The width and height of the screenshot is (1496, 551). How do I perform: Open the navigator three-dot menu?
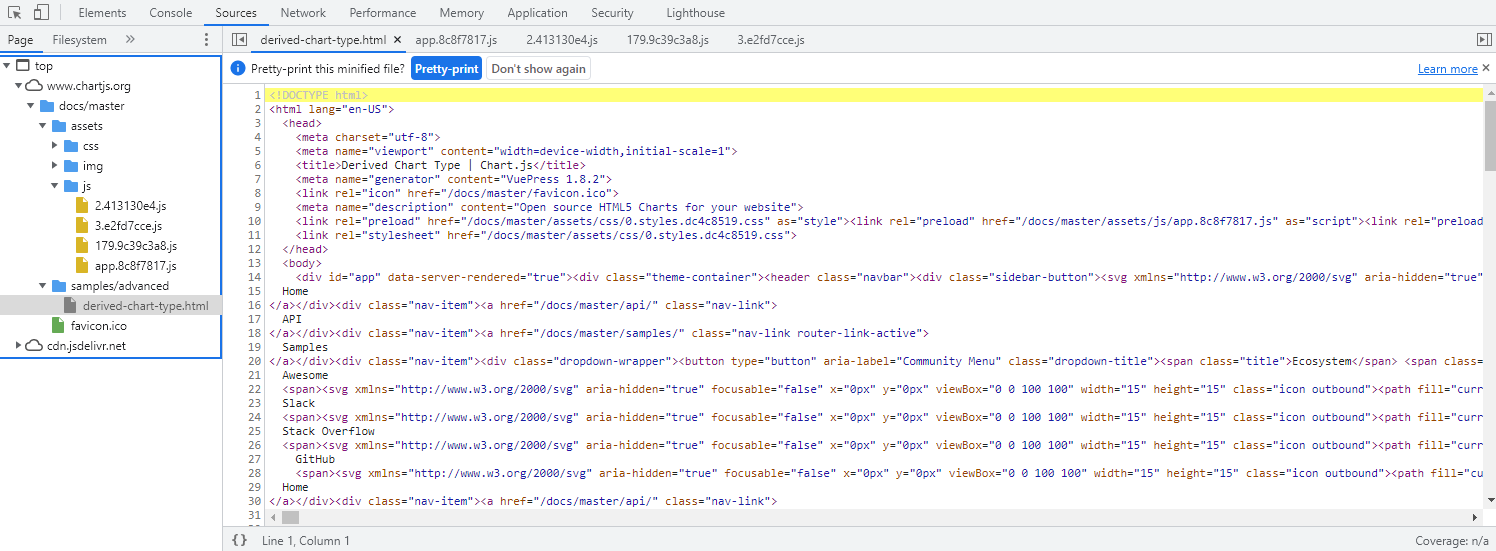tap(207, 40)
